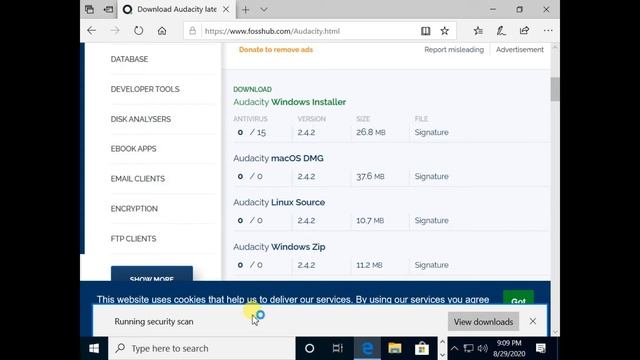Download Audacity Windows Zip
Screen dimensions: 640x360
279,247
